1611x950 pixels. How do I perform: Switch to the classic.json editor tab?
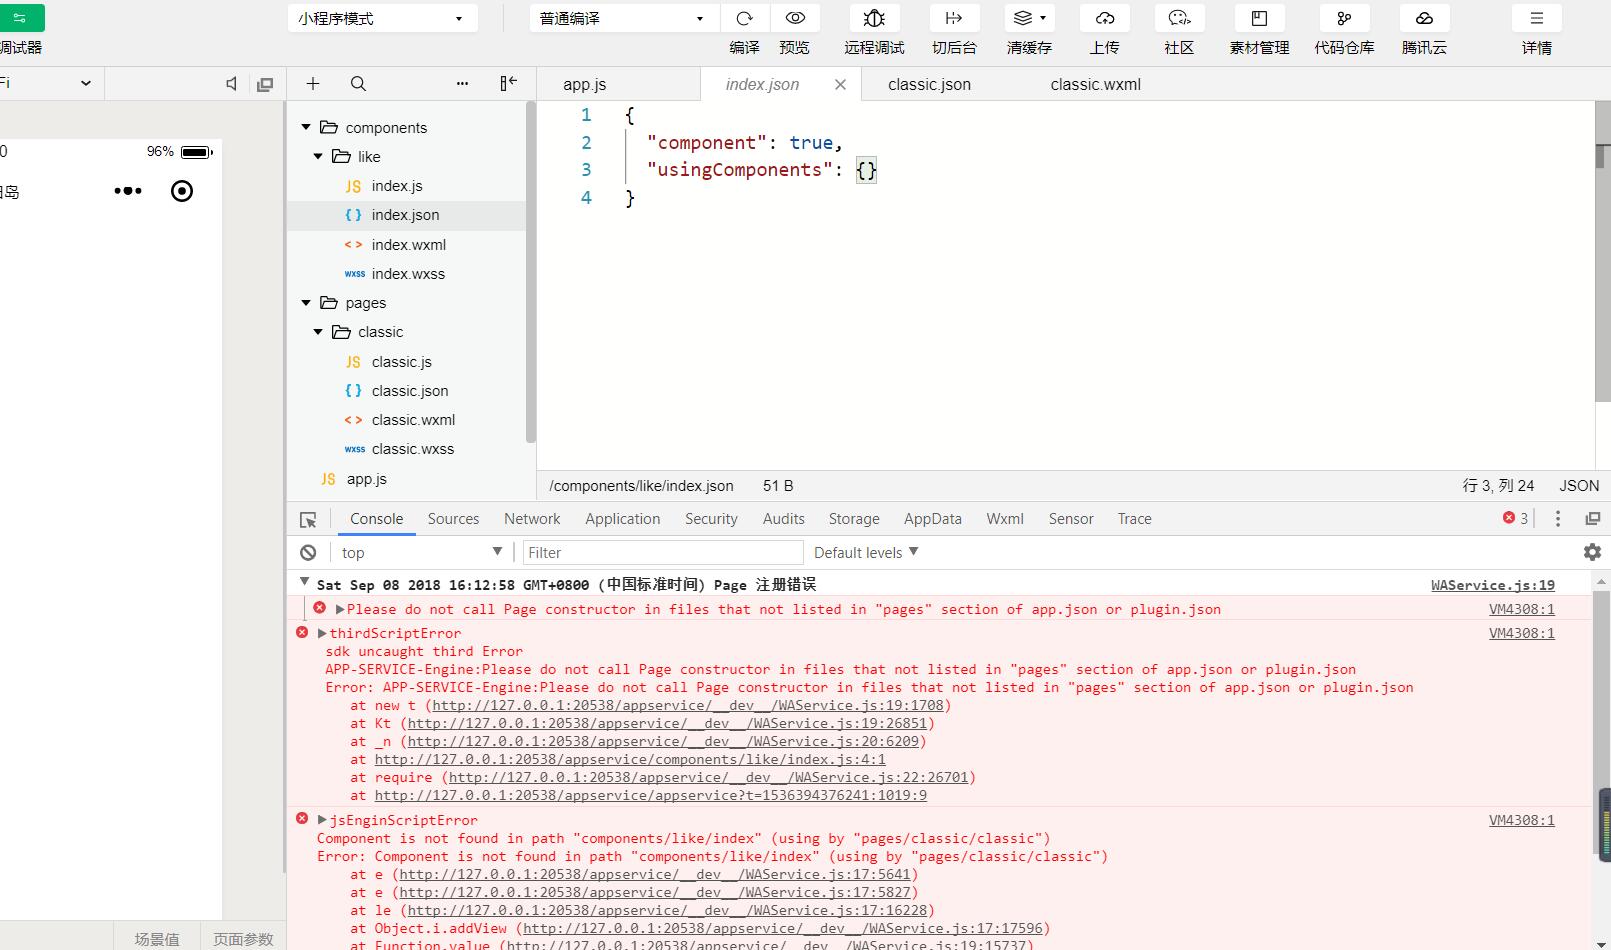[x=929, y=85]
